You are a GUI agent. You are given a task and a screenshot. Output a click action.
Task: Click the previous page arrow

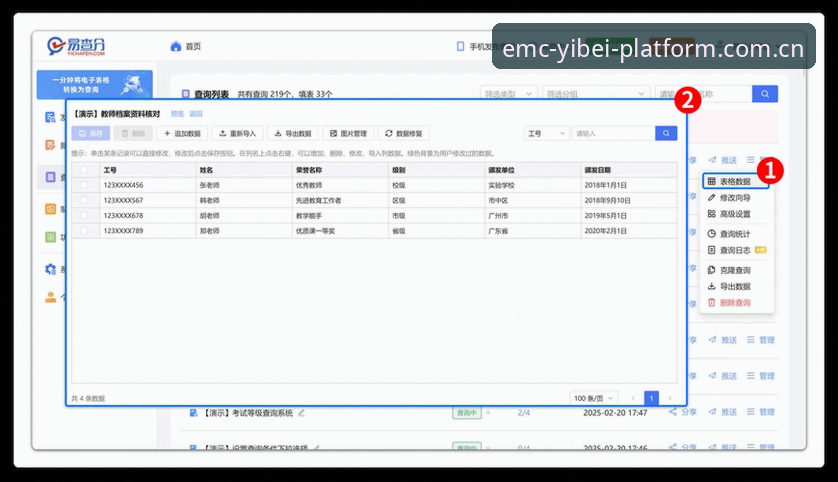pyautogui.click(x=633, y=398)
